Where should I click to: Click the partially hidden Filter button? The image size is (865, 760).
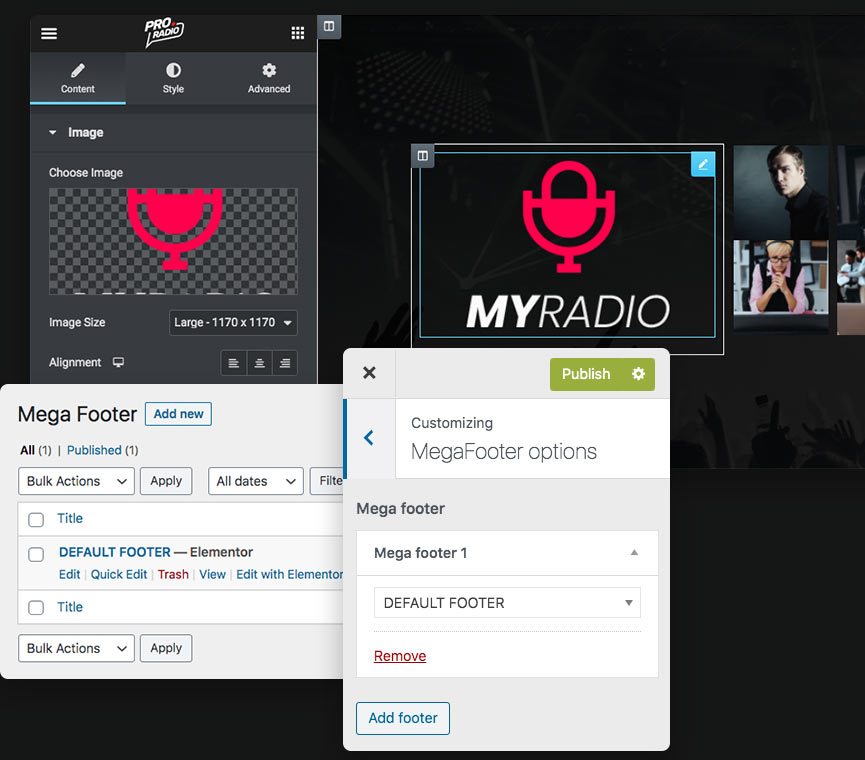tap(328, 481)
